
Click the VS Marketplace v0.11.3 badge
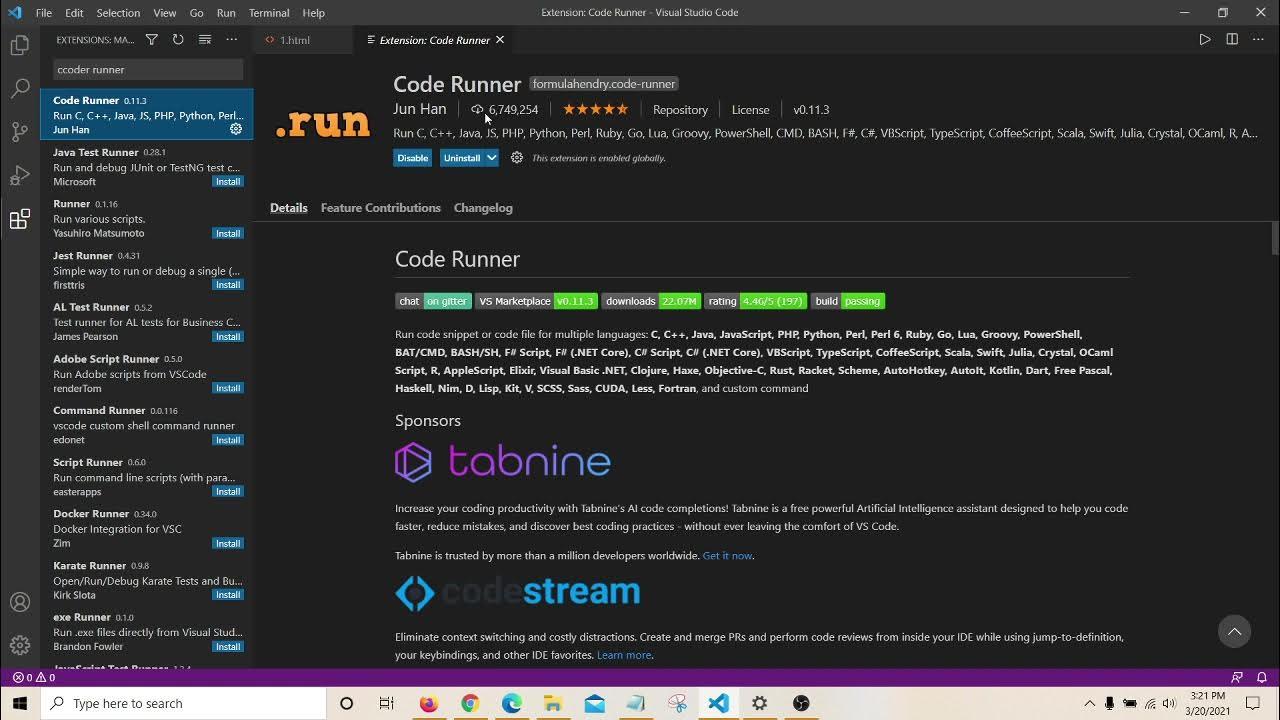click(x=536, y=301)
